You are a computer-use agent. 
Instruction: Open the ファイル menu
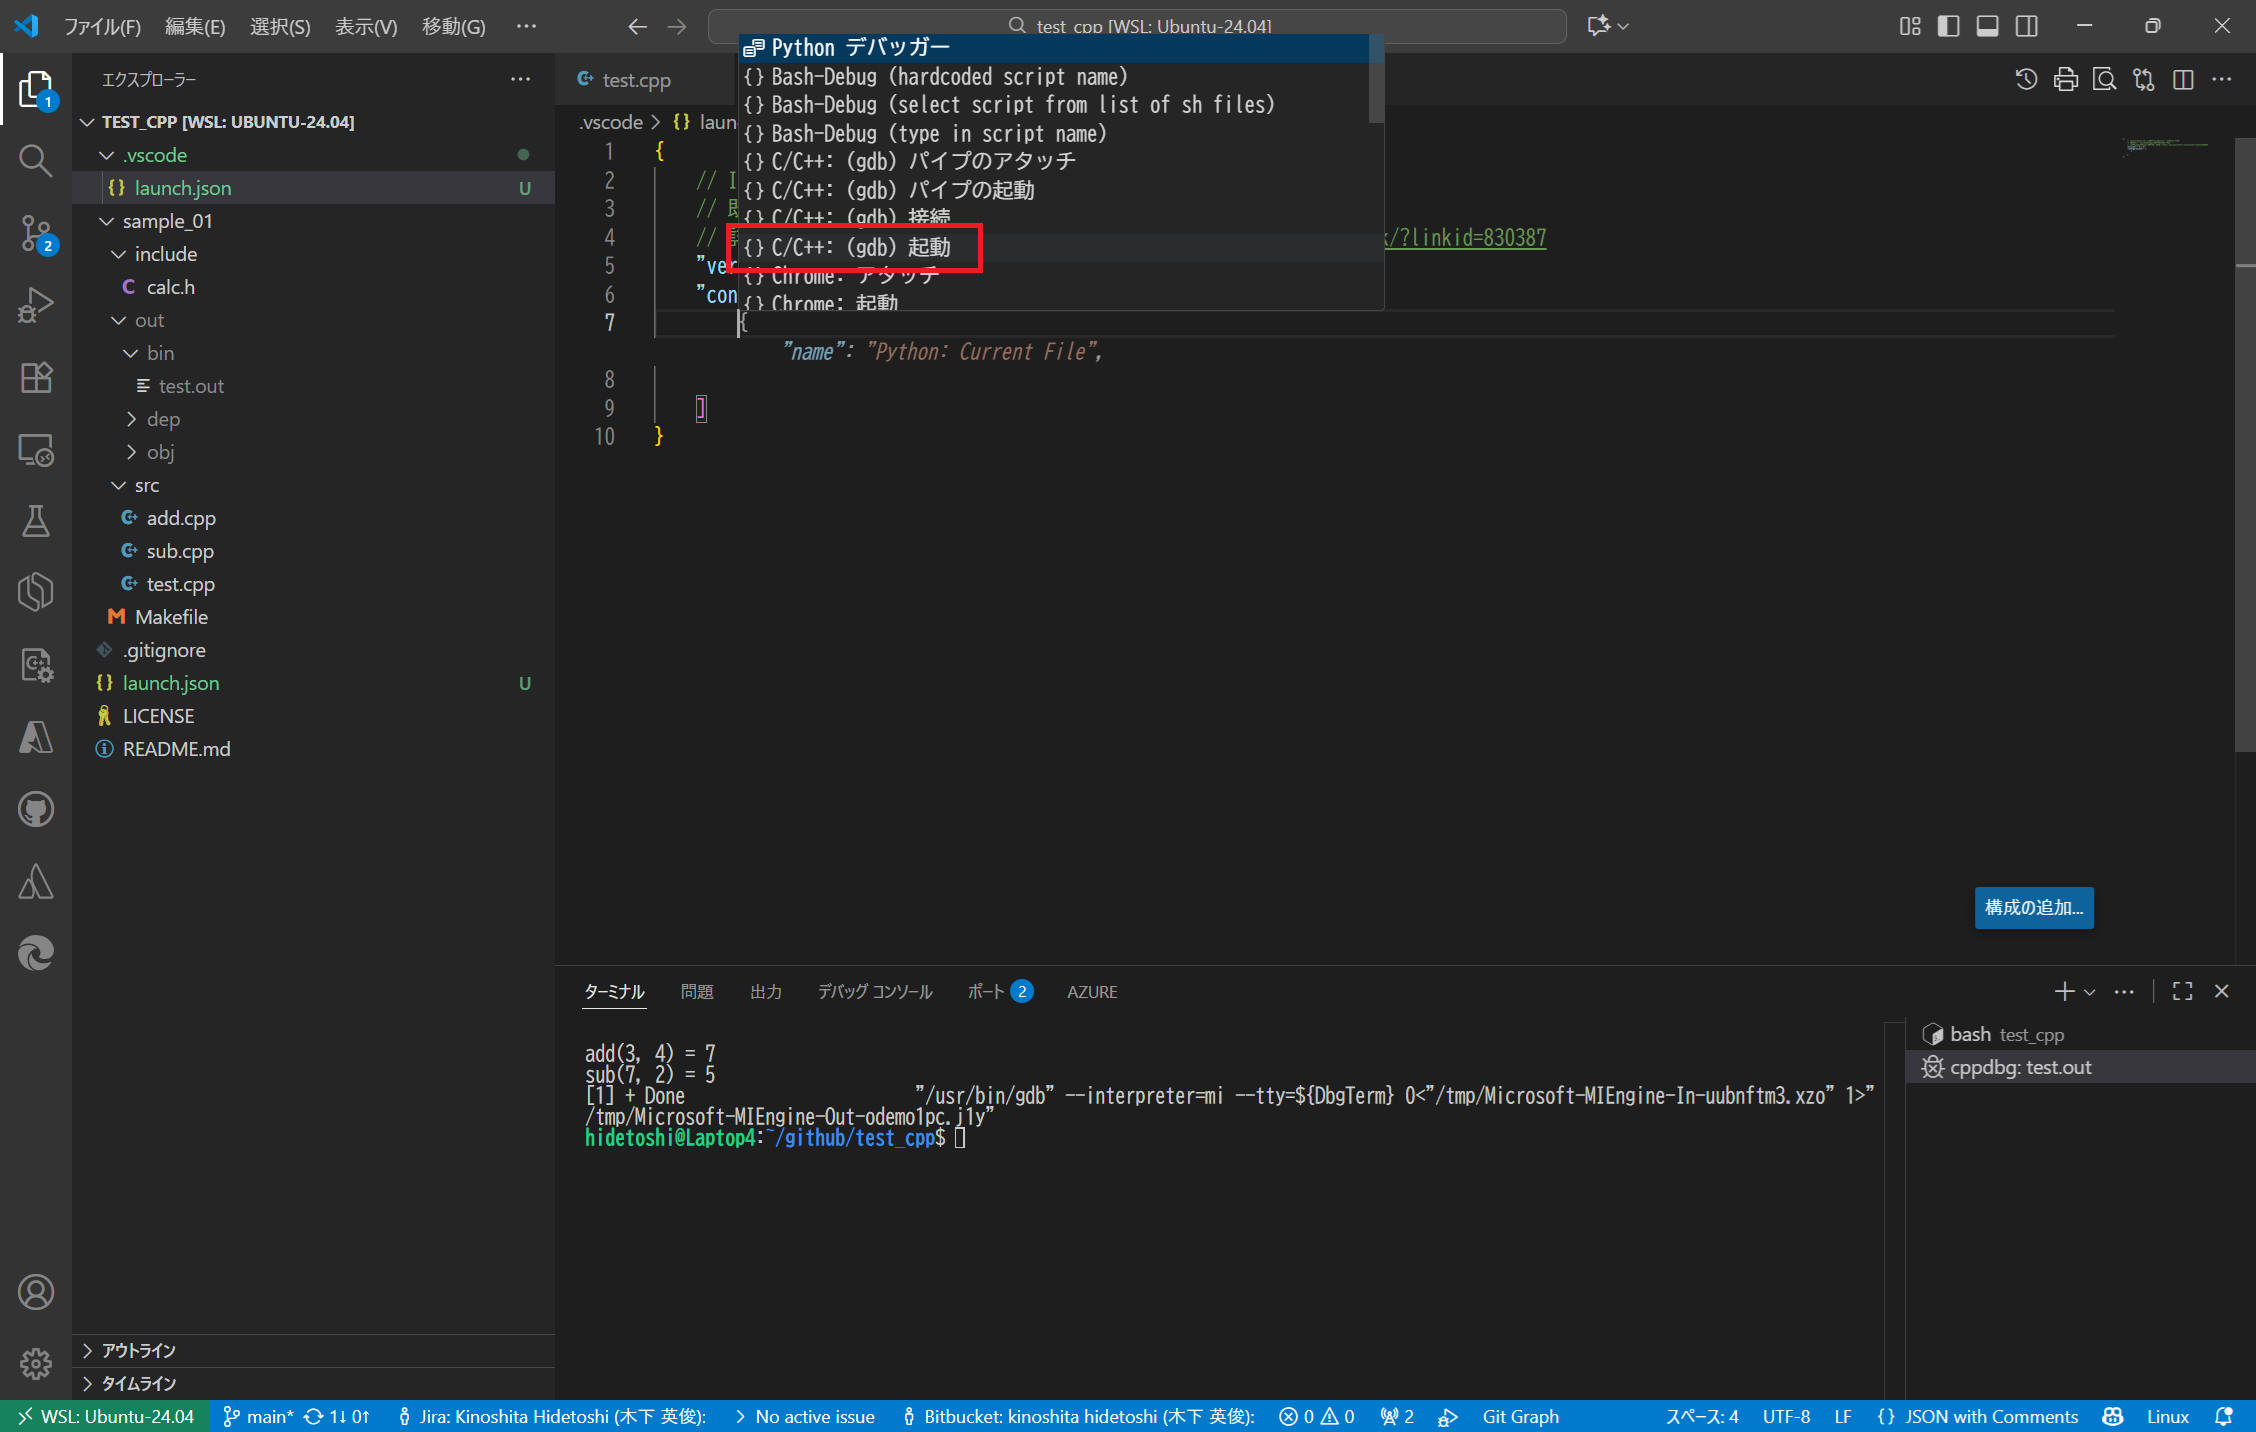(103, 27)
